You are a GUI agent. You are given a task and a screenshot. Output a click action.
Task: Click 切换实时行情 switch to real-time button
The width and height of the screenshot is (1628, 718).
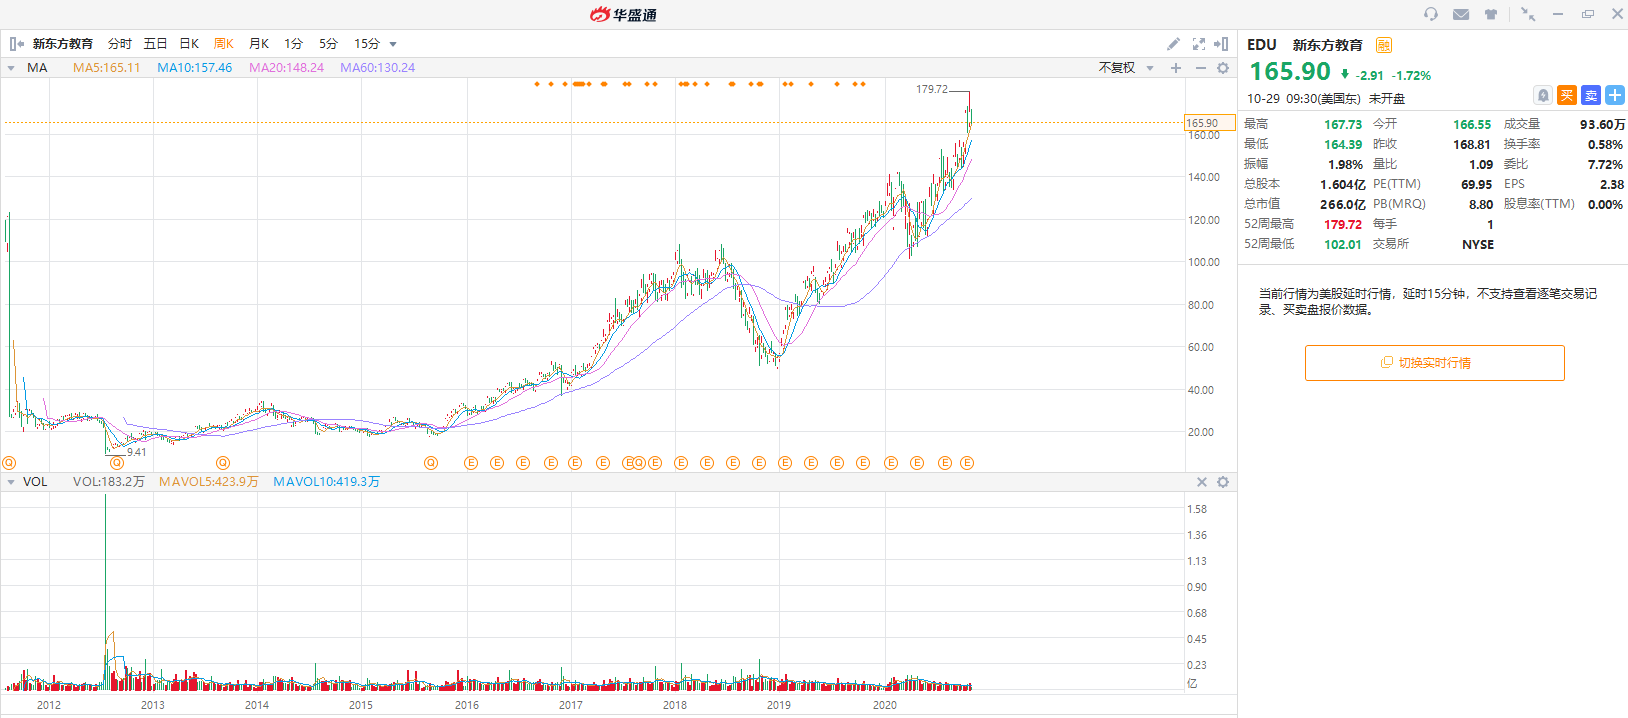click(1434, 363)
